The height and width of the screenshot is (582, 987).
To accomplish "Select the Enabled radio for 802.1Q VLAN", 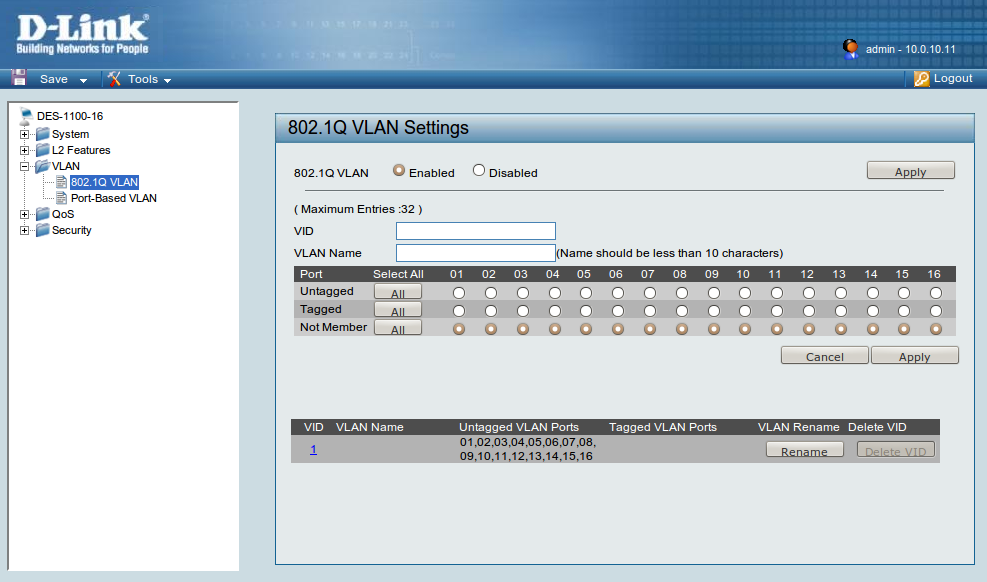I will (x=399, y=171).
